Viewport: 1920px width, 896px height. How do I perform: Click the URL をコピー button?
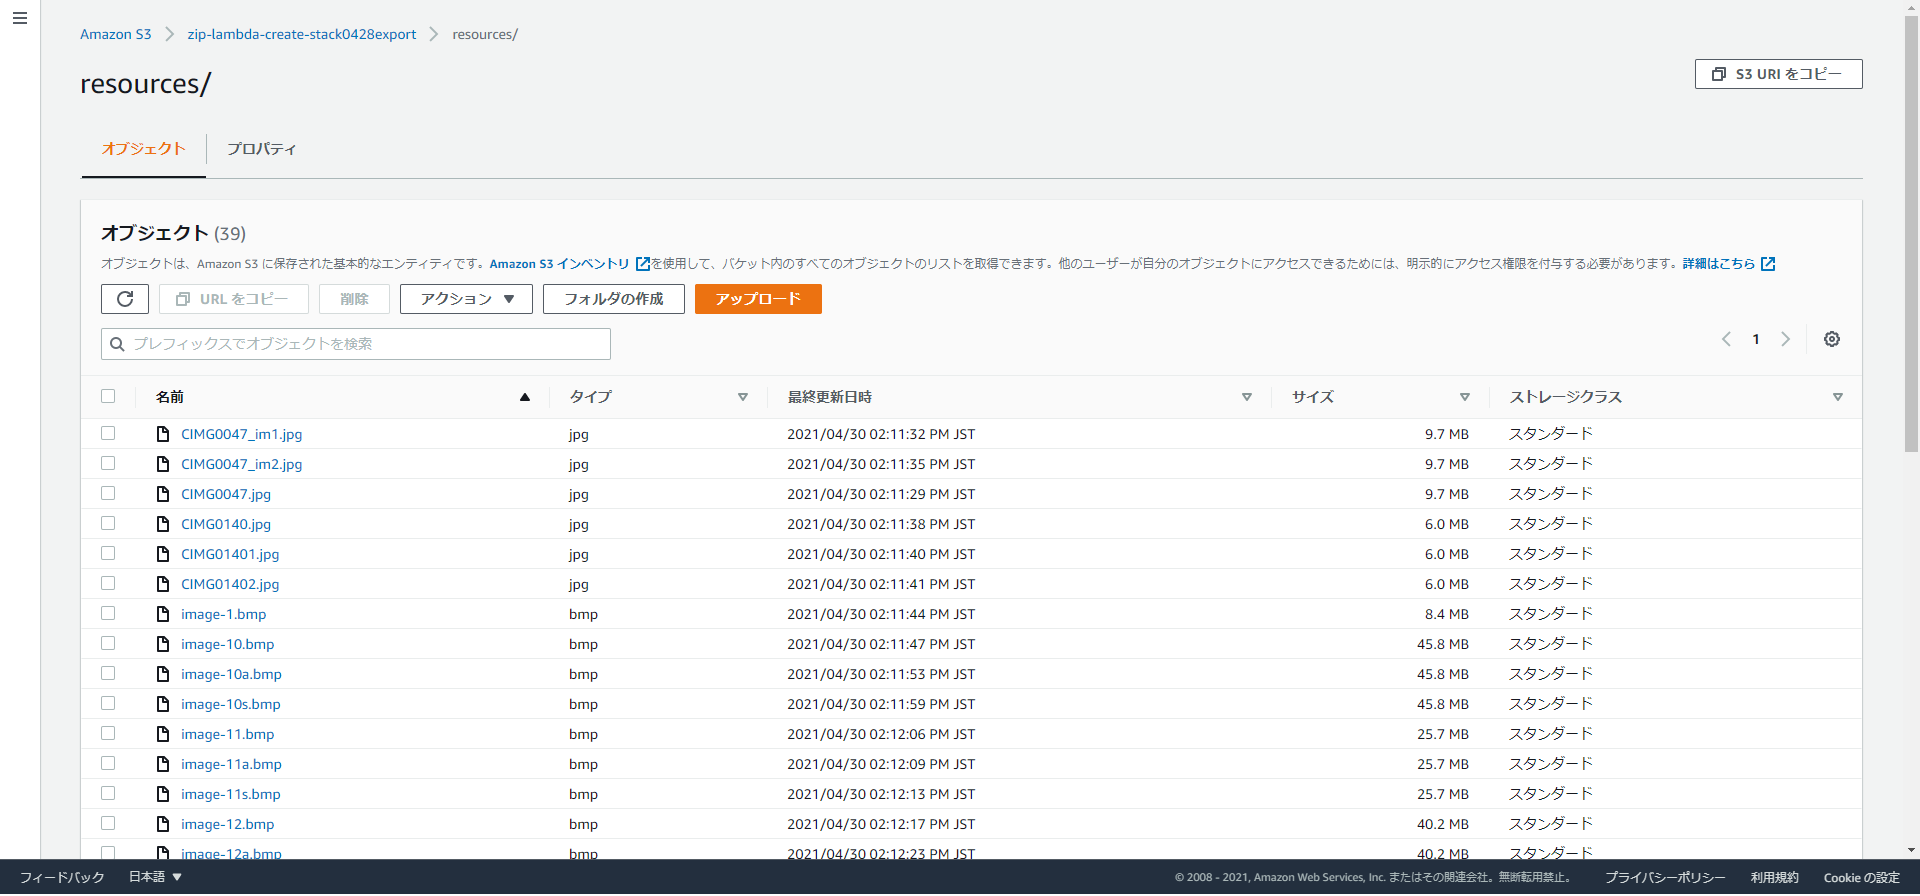[x=234, y=299]
